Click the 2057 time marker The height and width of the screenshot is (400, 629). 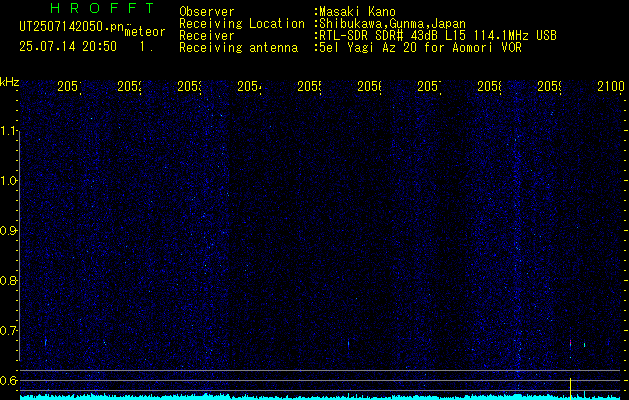(x=430, y=86)
